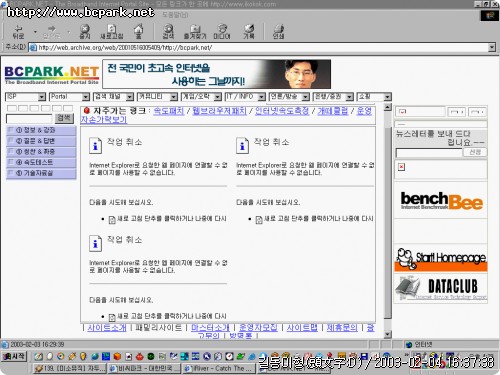Click into the newsletter email input box
Viewport: 500px width, 375px height.
point(429,153)
